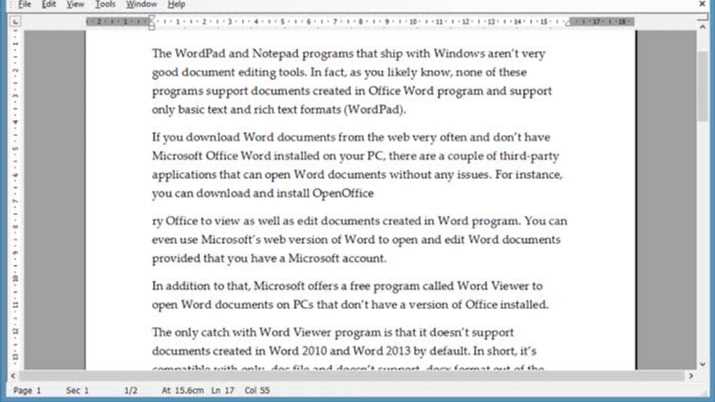Viewport: 715px width, 402px height.
Task: Click the 1/2 page count in status bar
Action: [130, 391]
